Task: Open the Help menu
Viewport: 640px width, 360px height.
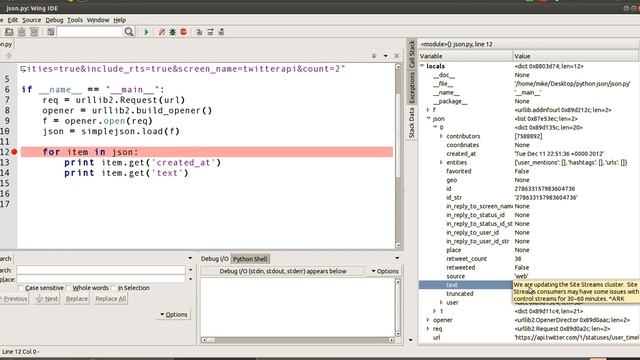Action: 120,20
